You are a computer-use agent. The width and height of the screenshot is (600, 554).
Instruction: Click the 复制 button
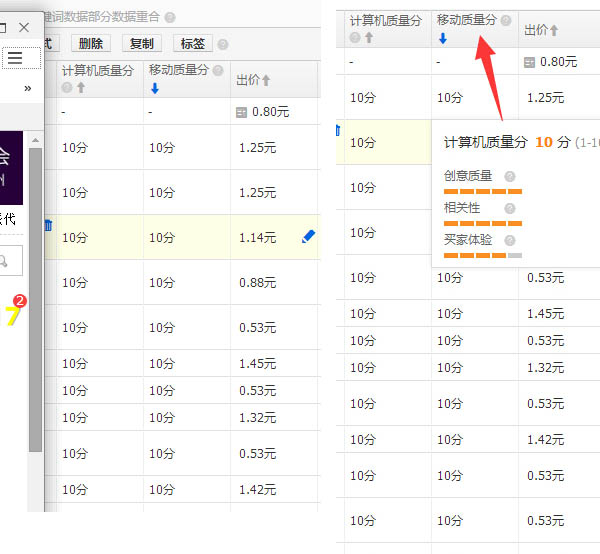(142, 44)
